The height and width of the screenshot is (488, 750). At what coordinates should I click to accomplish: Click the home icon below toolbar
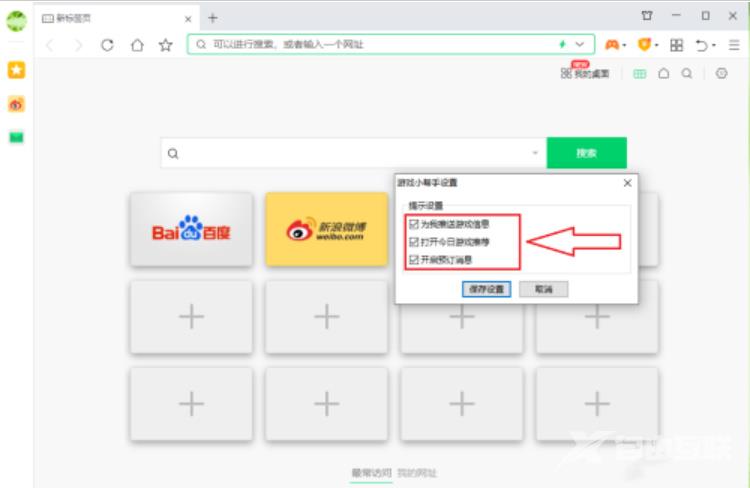coord(663,73)
